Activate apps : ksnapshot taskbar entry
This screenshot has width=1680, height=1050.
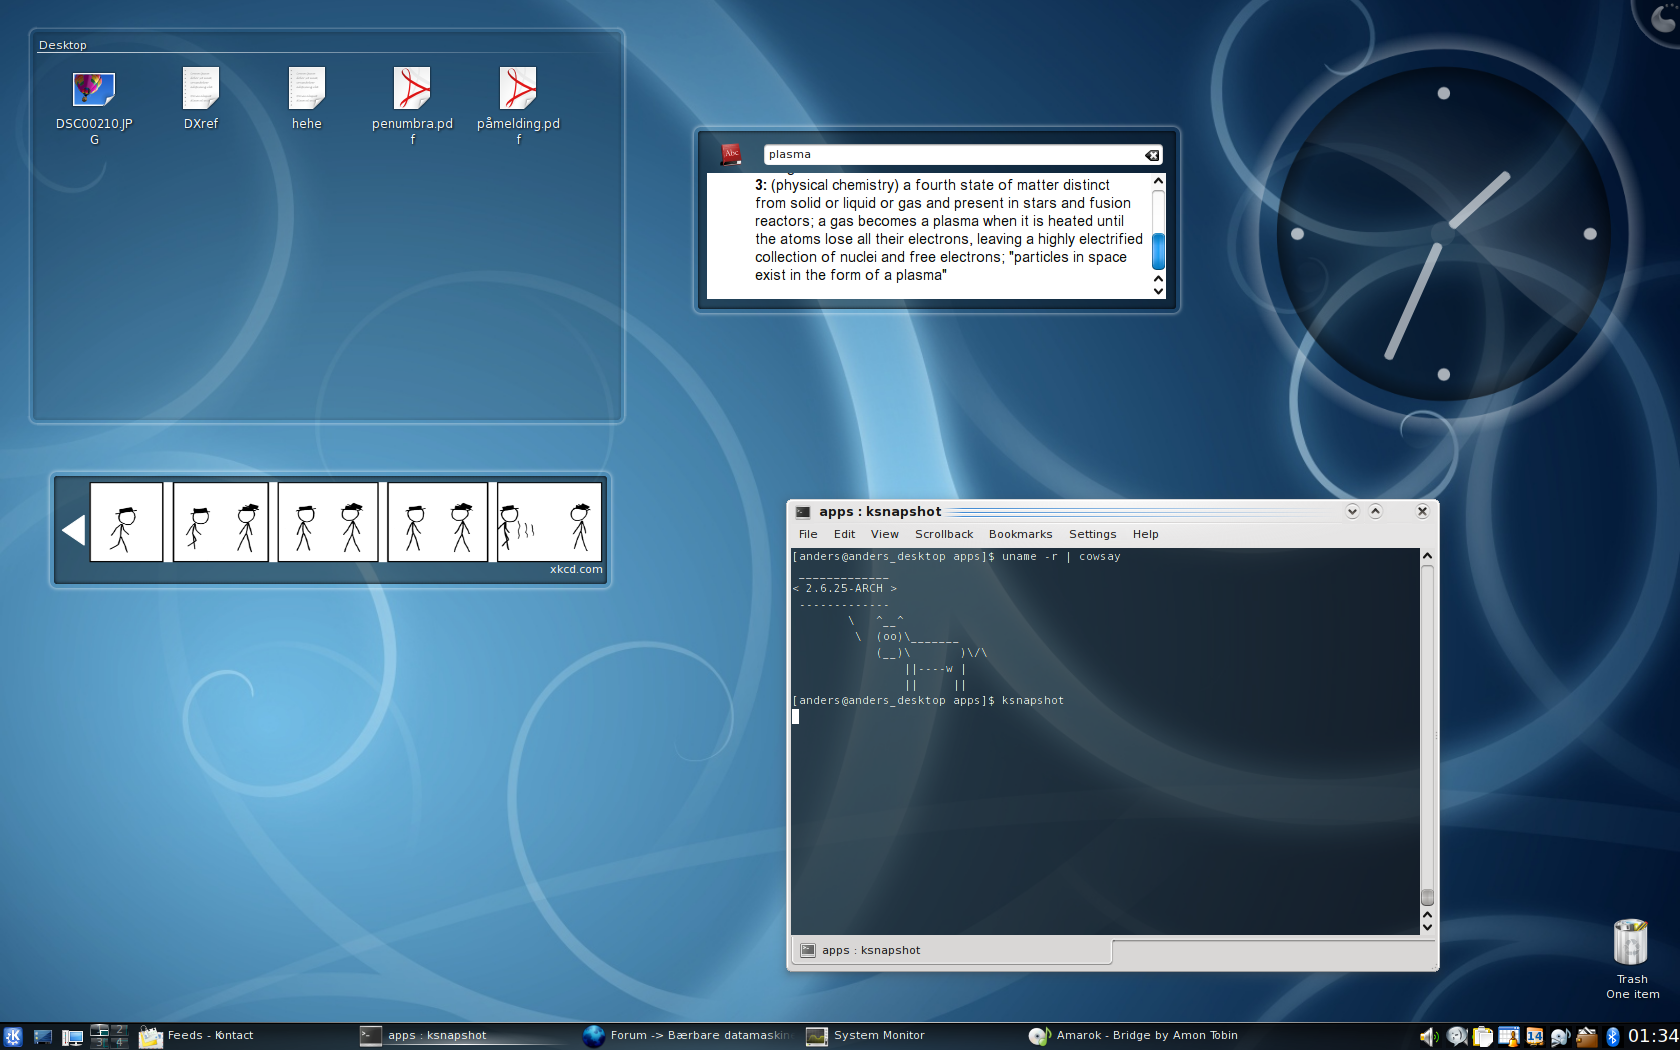tap(465, 1036)
